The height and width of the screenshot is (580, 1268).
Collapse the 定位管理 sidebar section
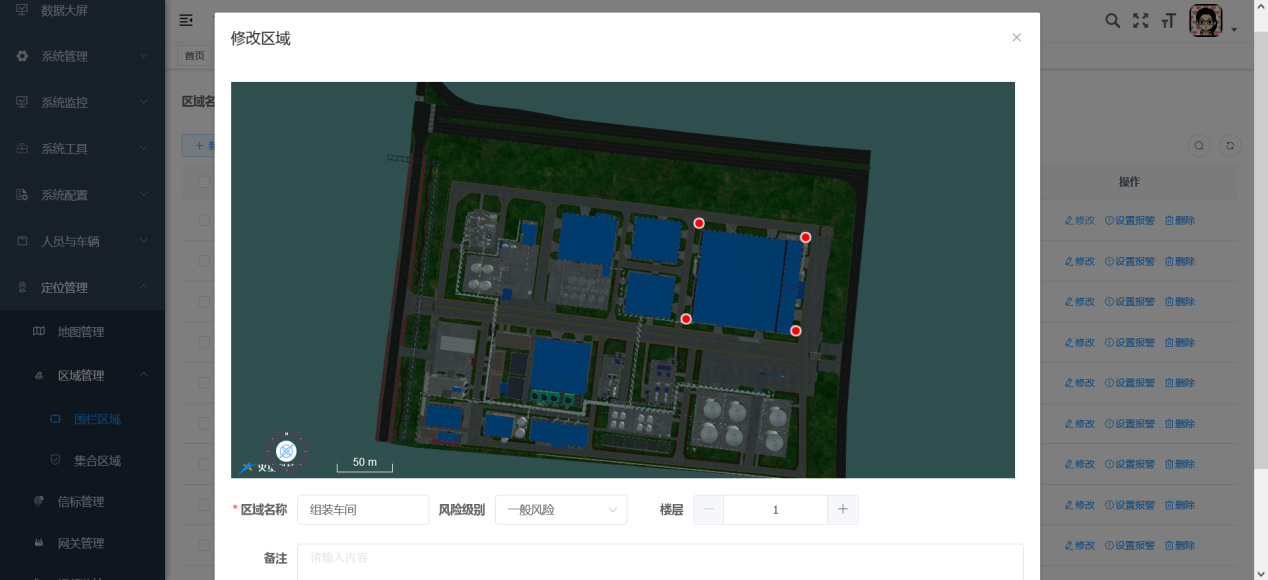(x=82, y=287)
